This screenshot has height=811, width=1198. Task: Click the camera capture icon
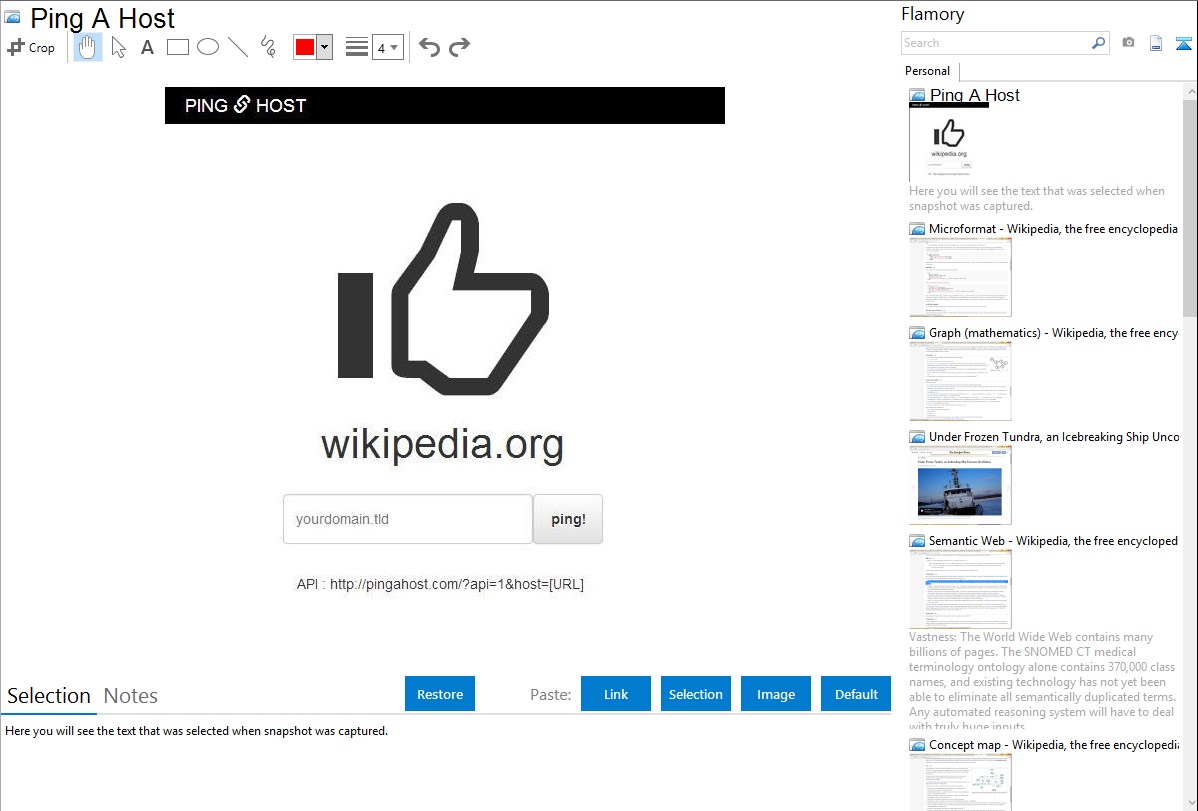1128,43
